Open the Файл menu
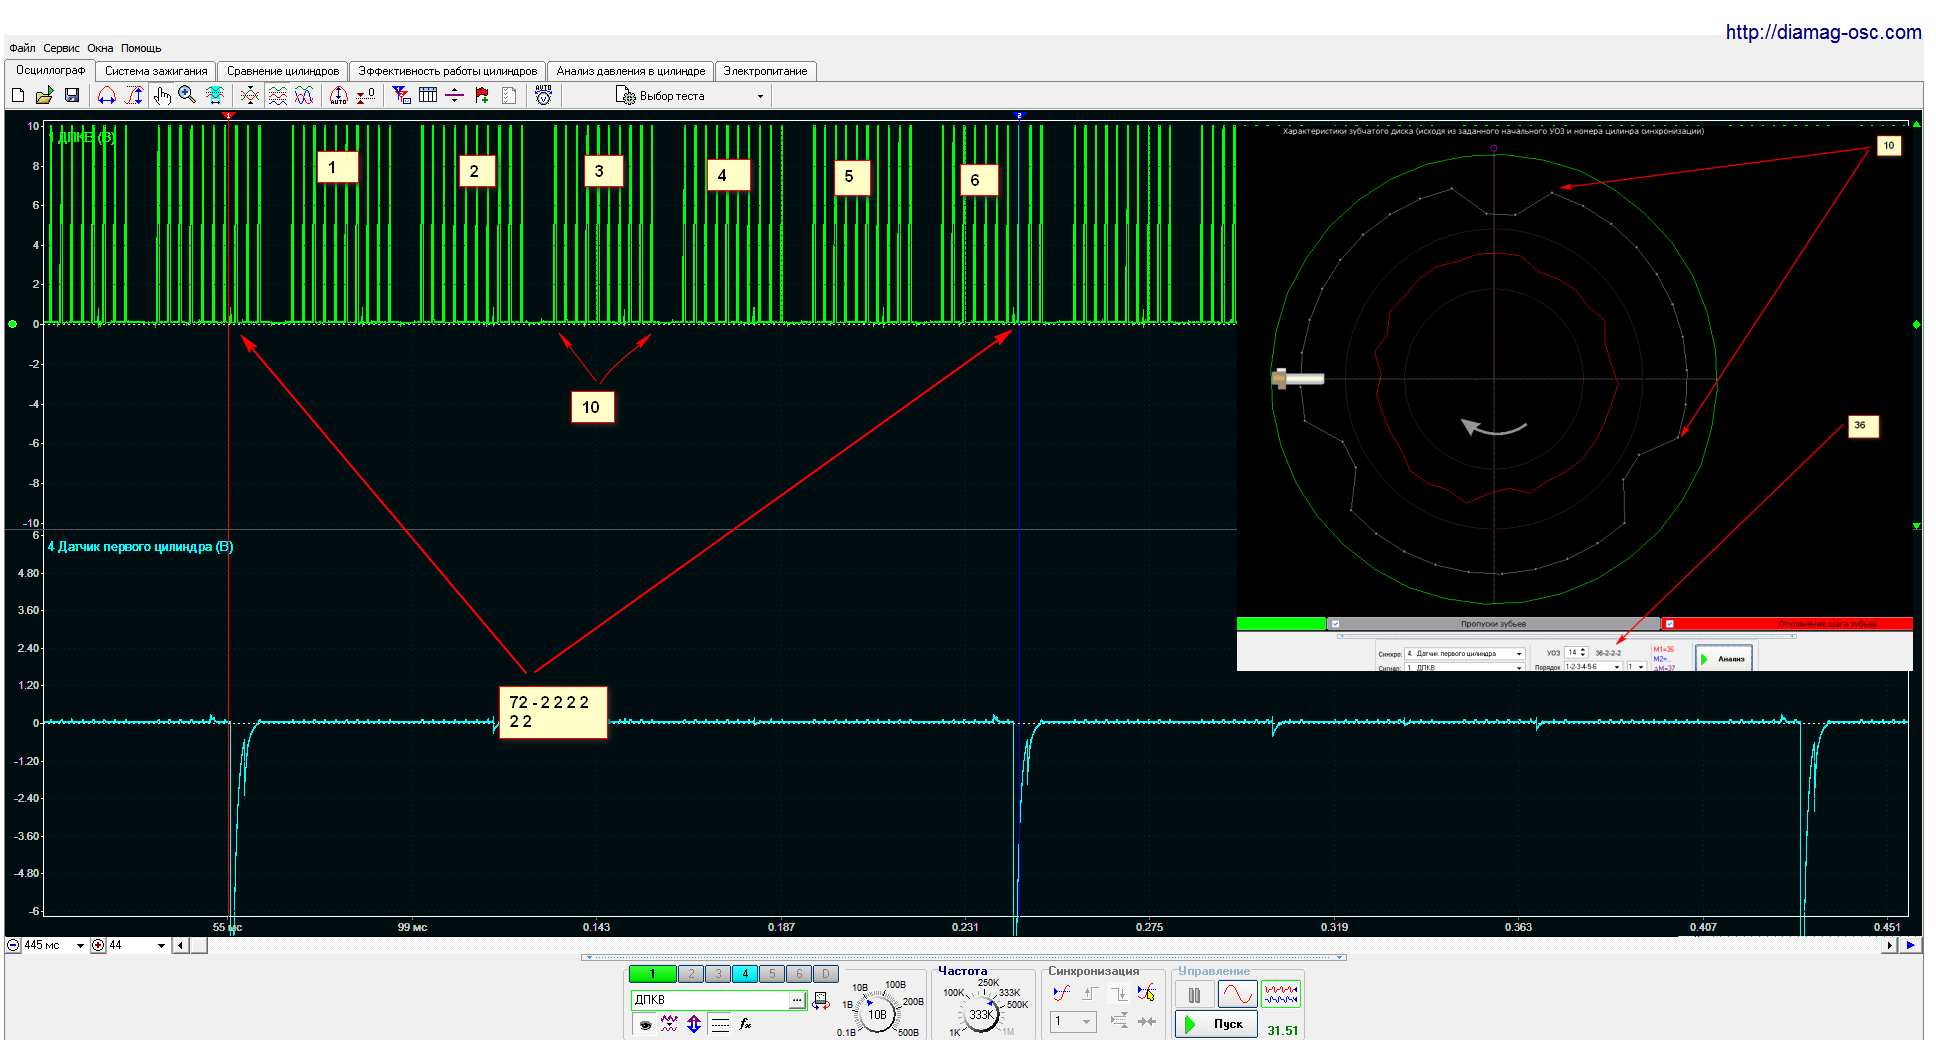 pyautogui.click(x=22, y=48)
